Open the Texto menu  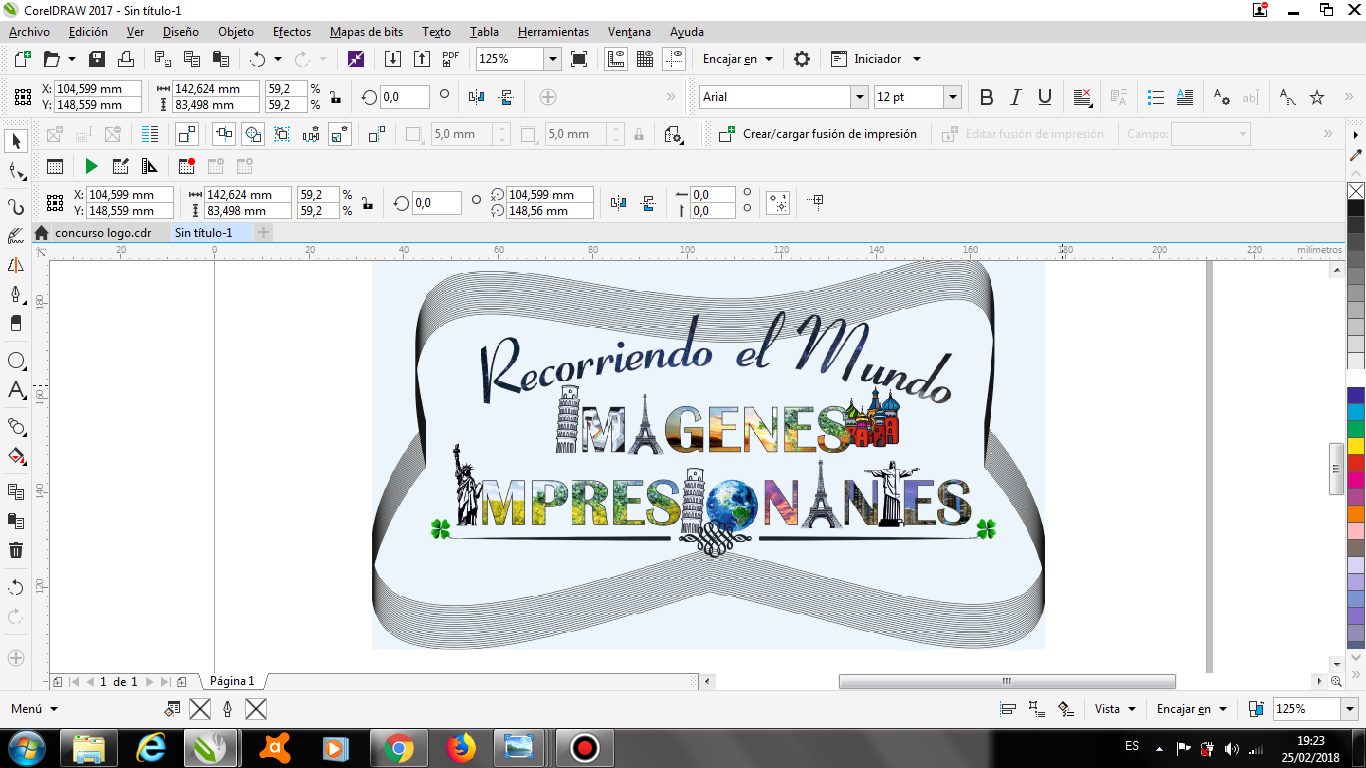click(x=436, y=32)
